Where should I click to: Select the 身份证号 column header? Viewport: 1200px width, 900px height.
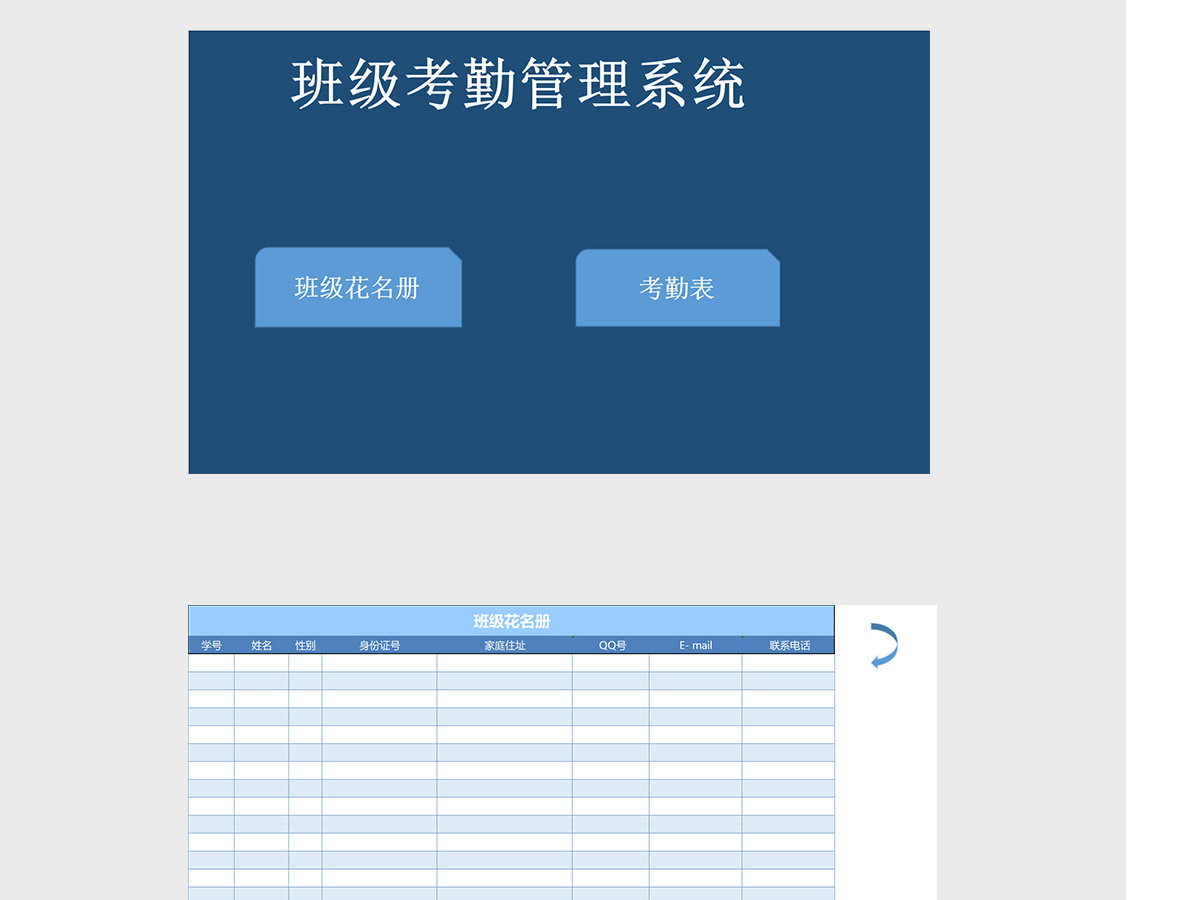tap(379, 645)
